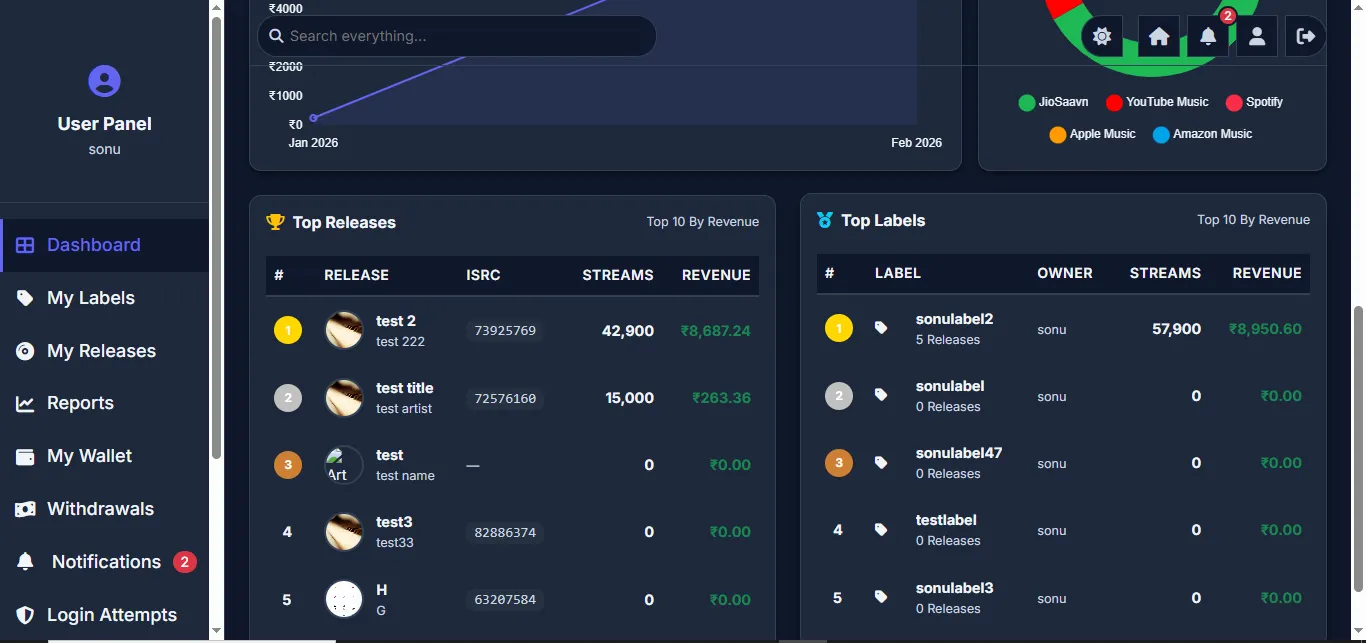Click the logout icon button
The image size is (1366, 643).
coord(1306,36)
